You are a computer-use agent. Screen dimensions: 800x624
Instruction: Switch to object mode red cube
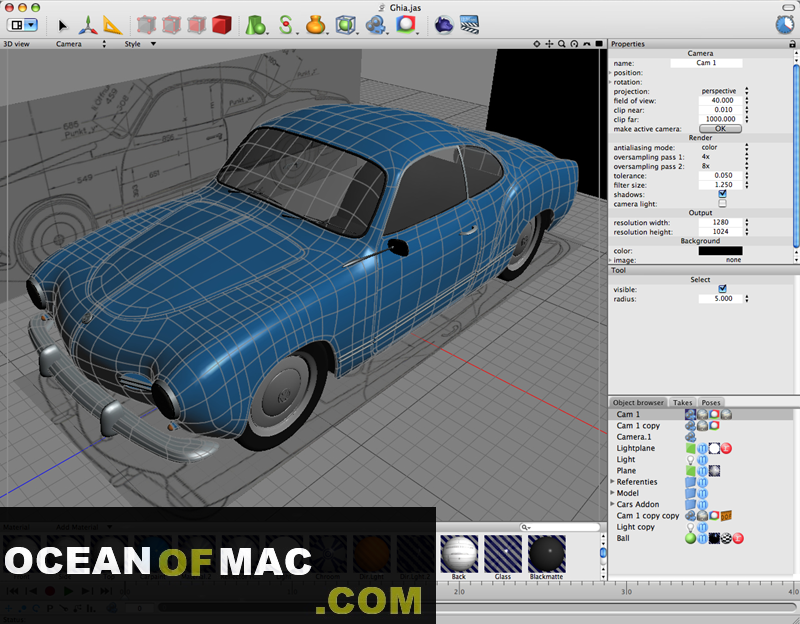tap(221, 24)
